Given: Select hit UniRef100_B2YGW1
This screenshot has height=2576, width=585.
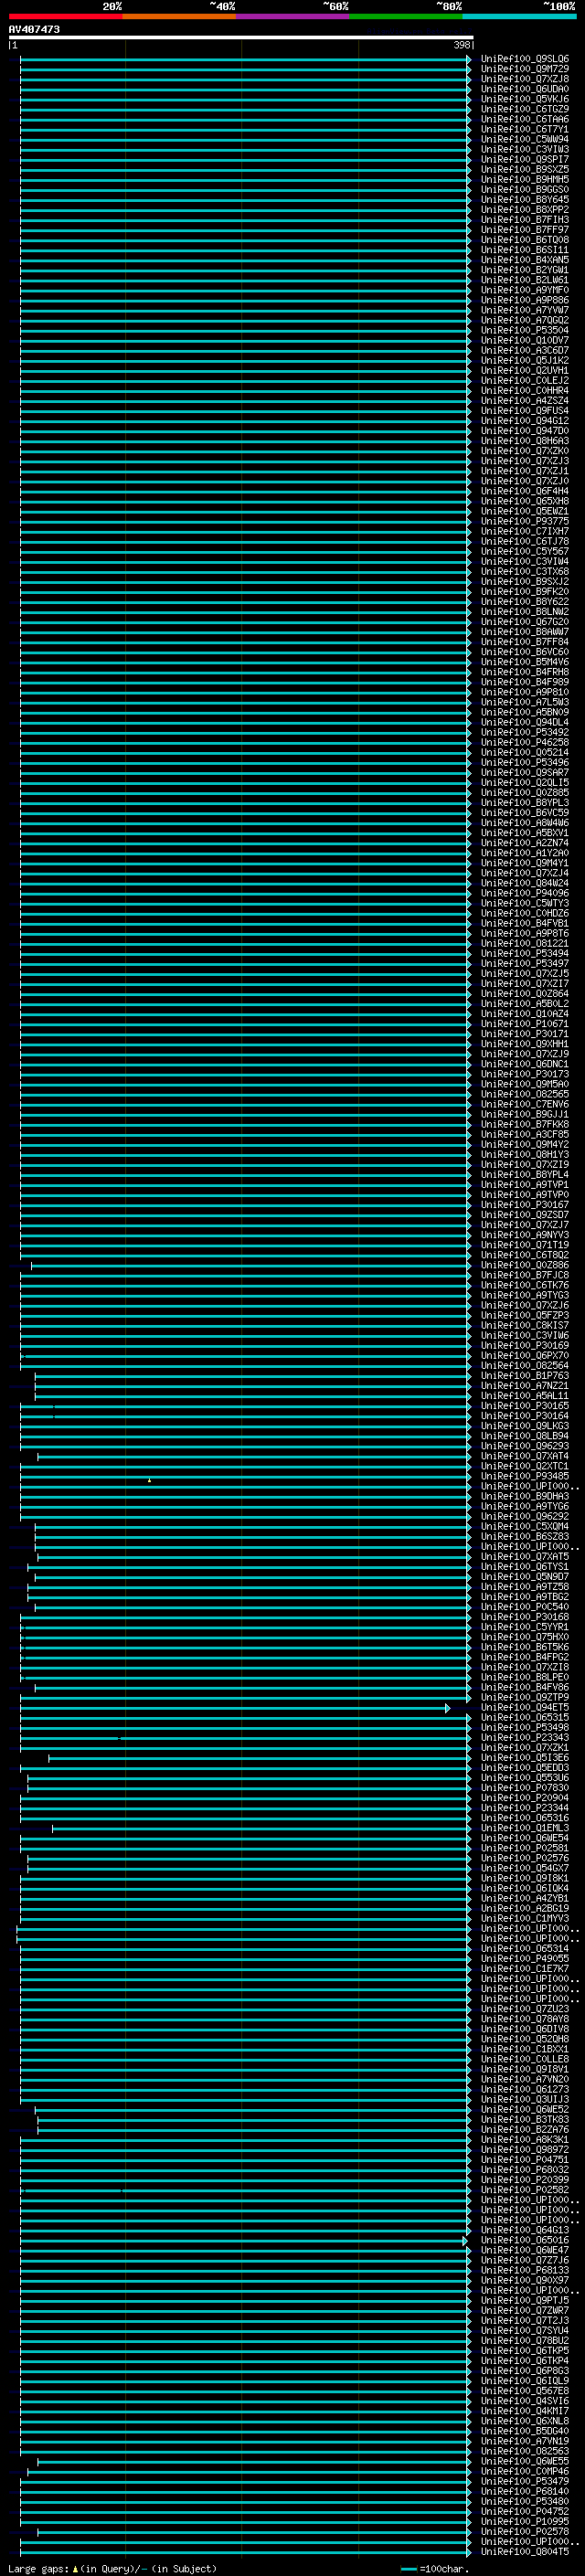Looking at the screenshot, I should [x=524, y=270].
